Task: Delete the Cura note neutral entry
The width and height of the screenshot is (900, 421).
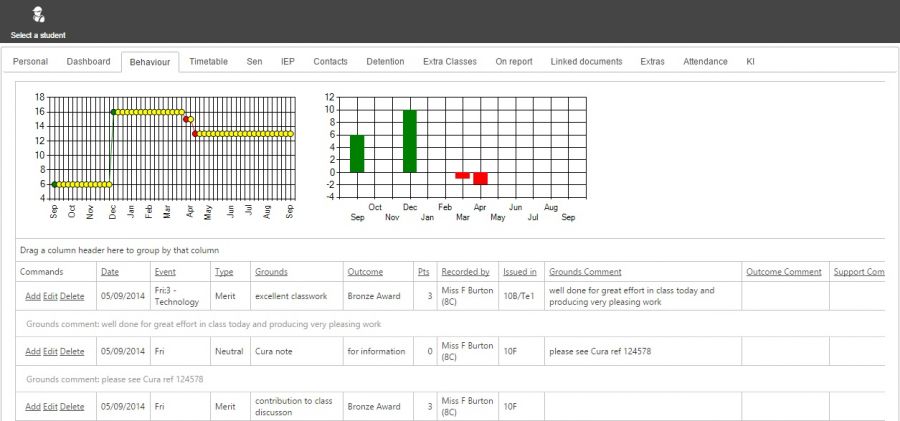Action: (x=72, y=352)
